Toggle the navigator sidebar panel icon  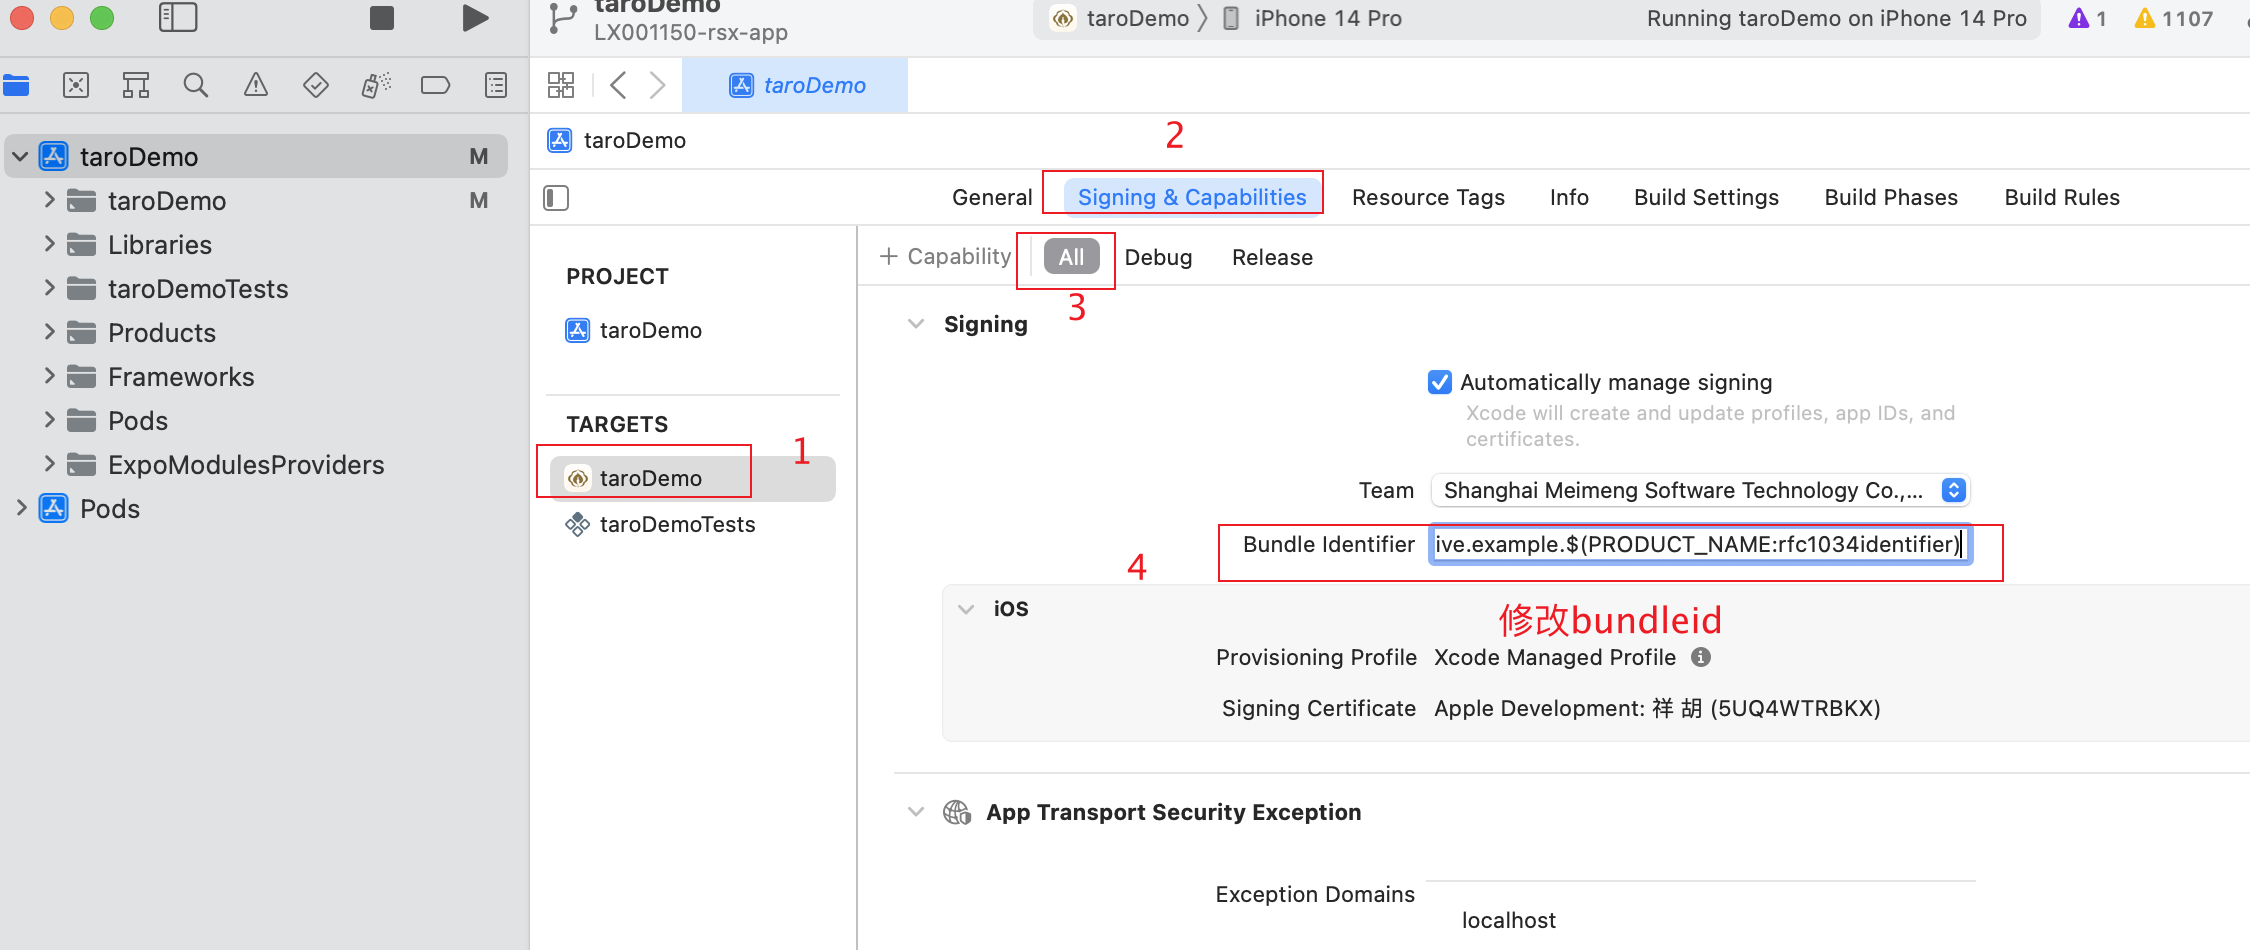coord(178,18)
